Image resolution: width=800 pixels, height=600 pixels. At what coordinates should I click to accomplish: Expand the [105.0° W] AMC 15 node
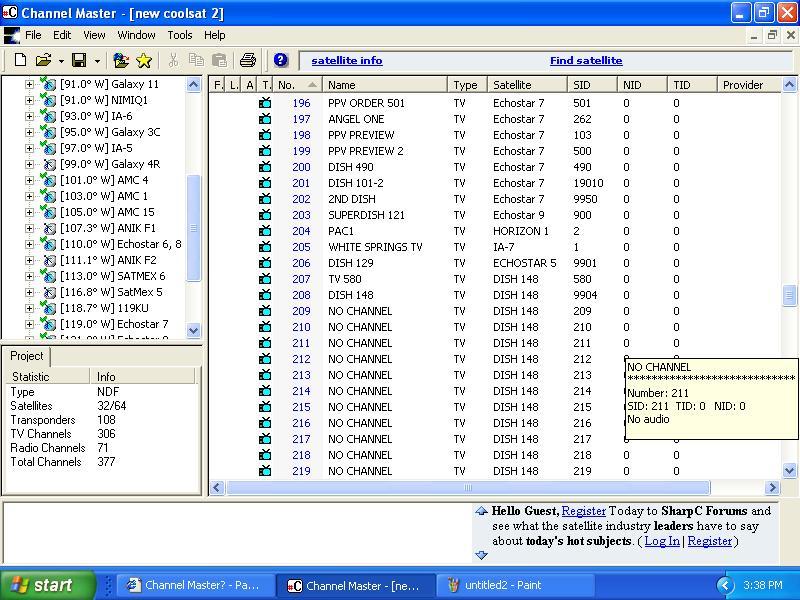click(29, 212)
